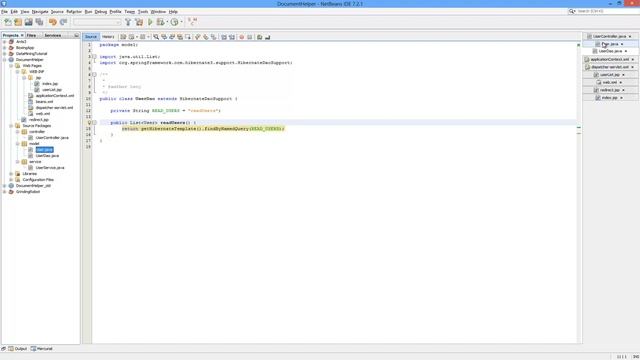The image size is (640, 360).
Task: Expand the Ants3 project node
Action: [x=4, y=42]
